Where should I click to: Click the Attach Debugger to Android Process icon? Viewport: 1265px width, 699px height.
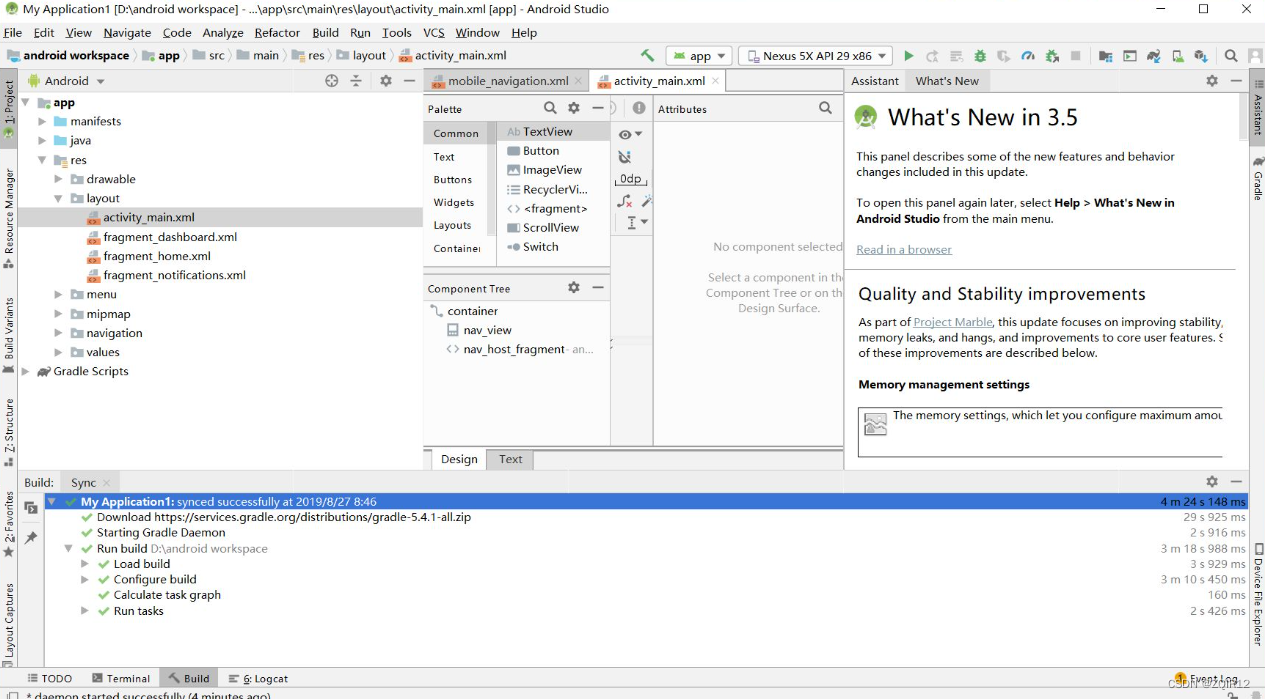tap(1052, 56)
